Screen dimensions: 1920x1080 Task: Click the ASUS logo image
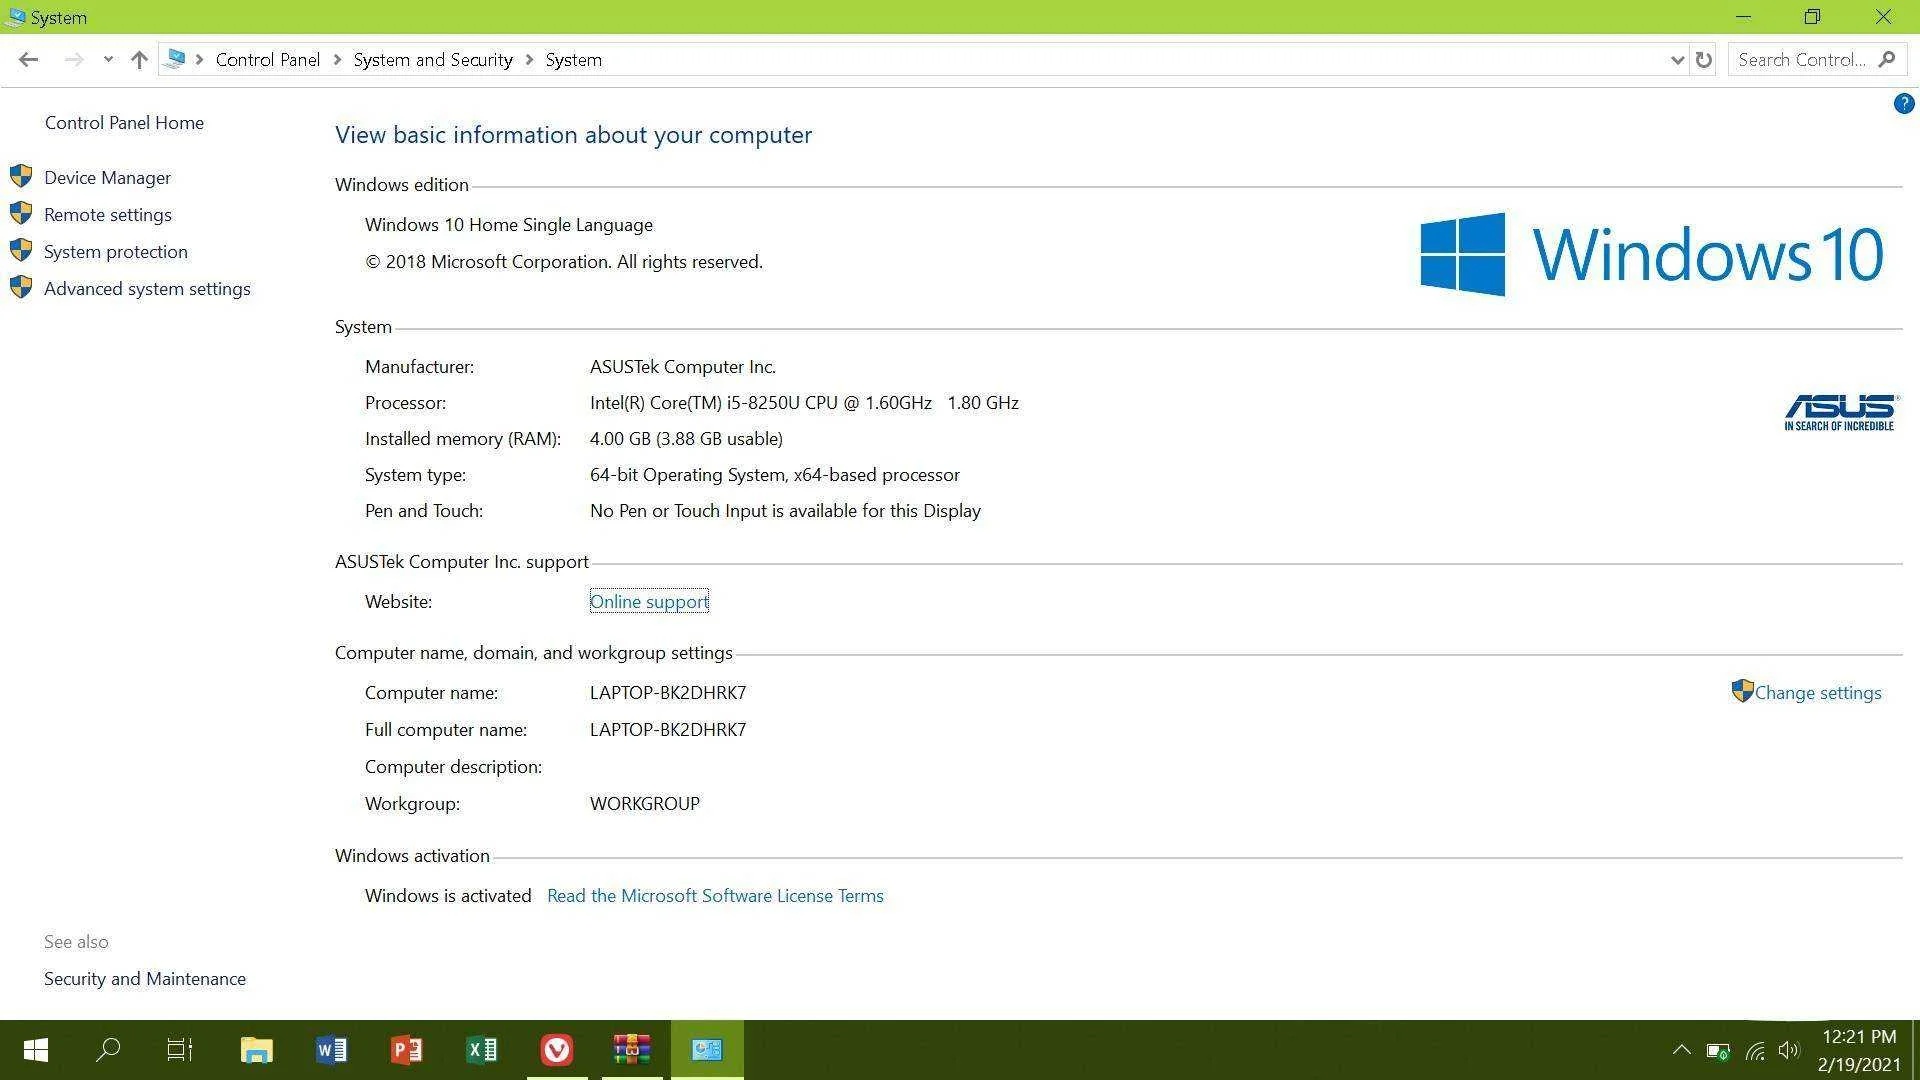click(x=1840, y=412)
